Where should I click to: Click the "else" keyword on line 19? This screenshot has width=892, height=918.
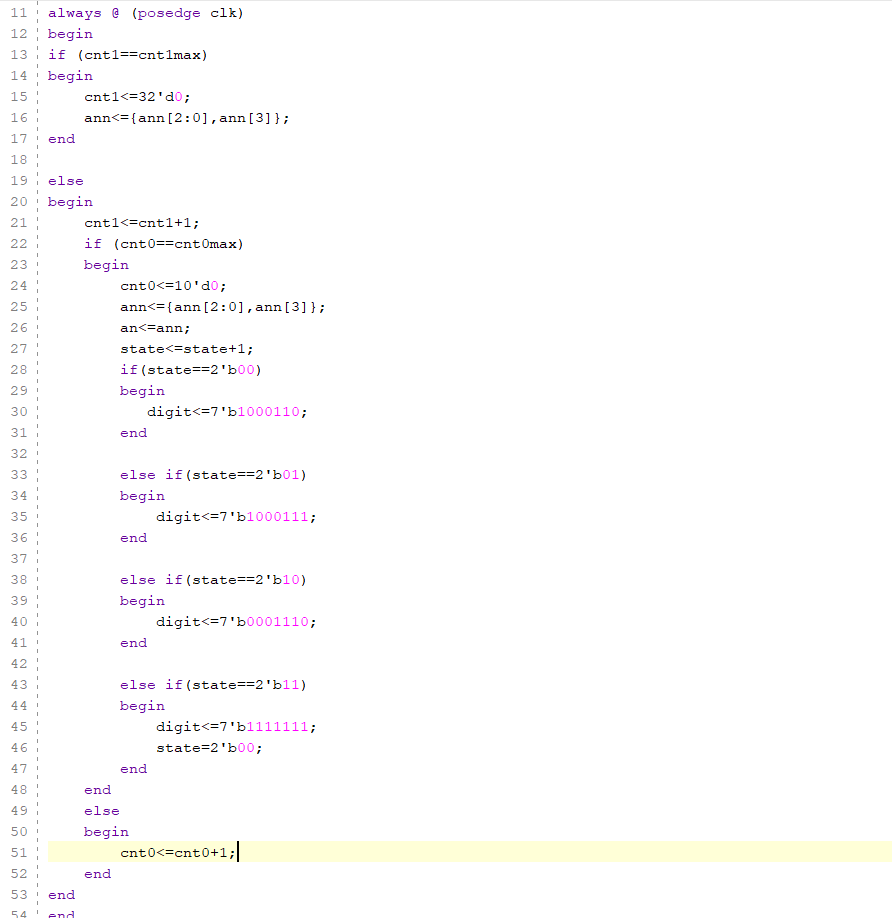click(x=66, y=181)
